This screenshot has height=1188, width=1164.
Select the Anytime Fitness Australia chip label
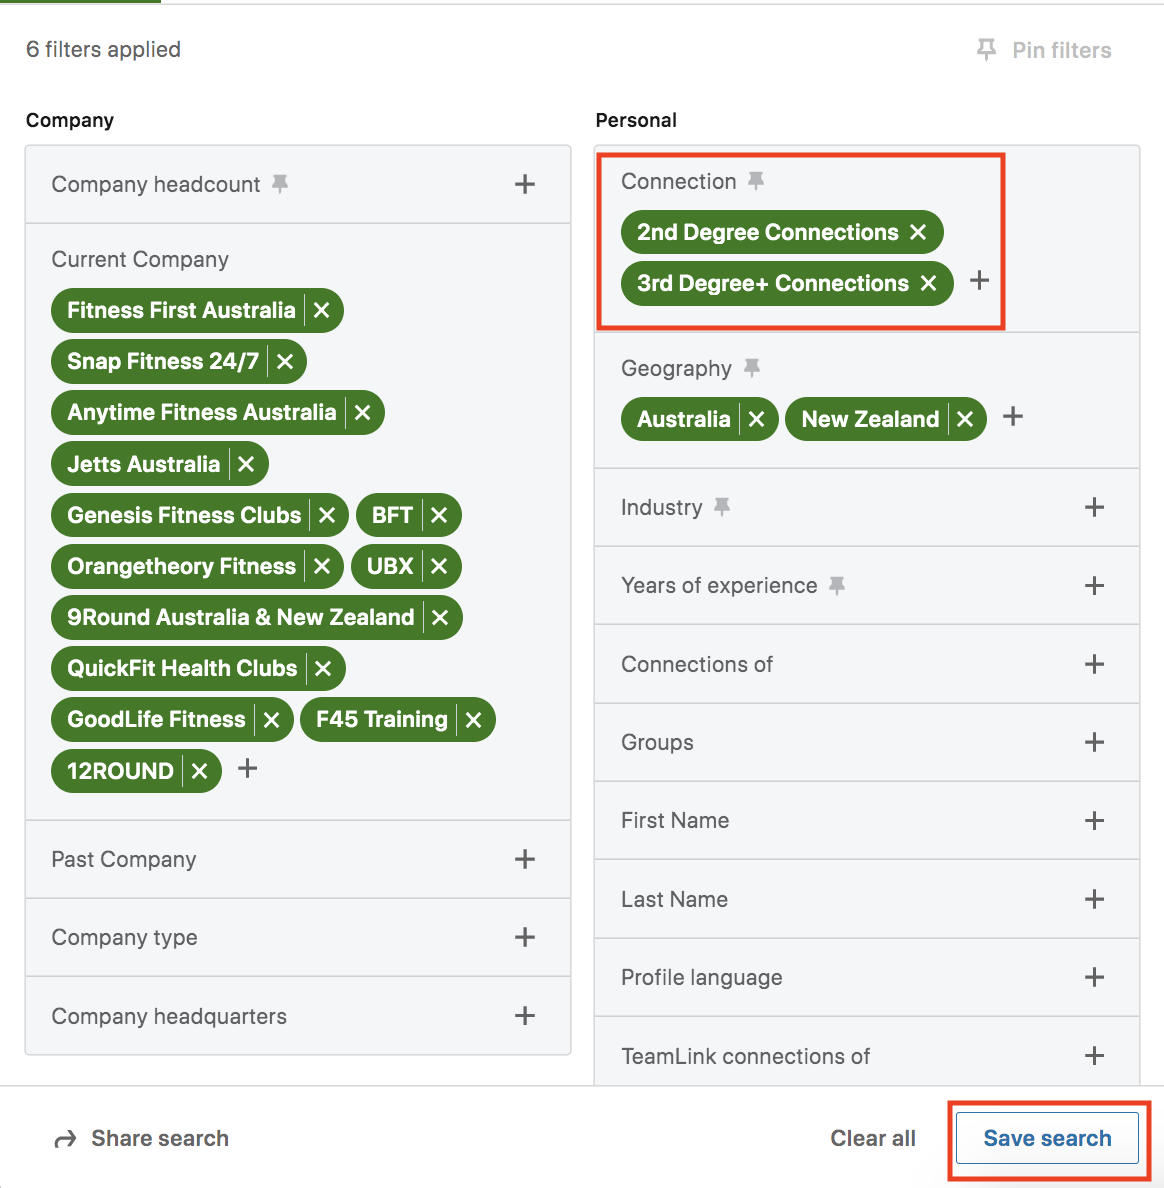tap(202, 413)
